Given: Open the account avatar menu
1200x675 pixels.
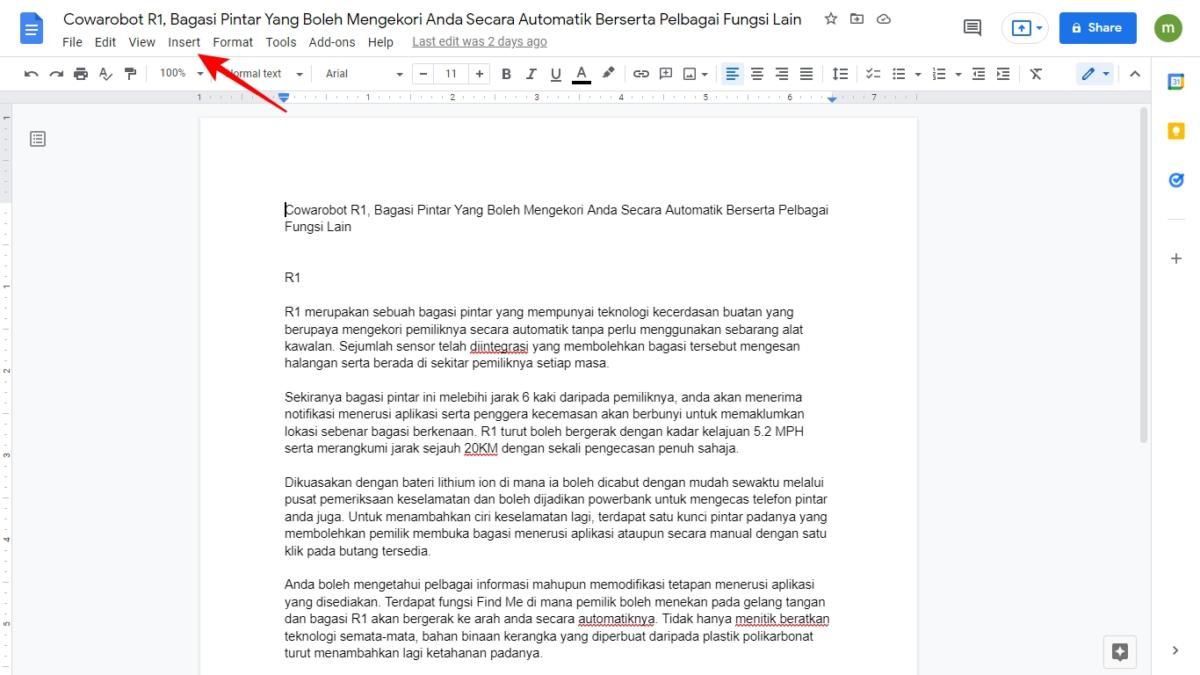Looking at the screenshot, I should tap(1167, 28).
